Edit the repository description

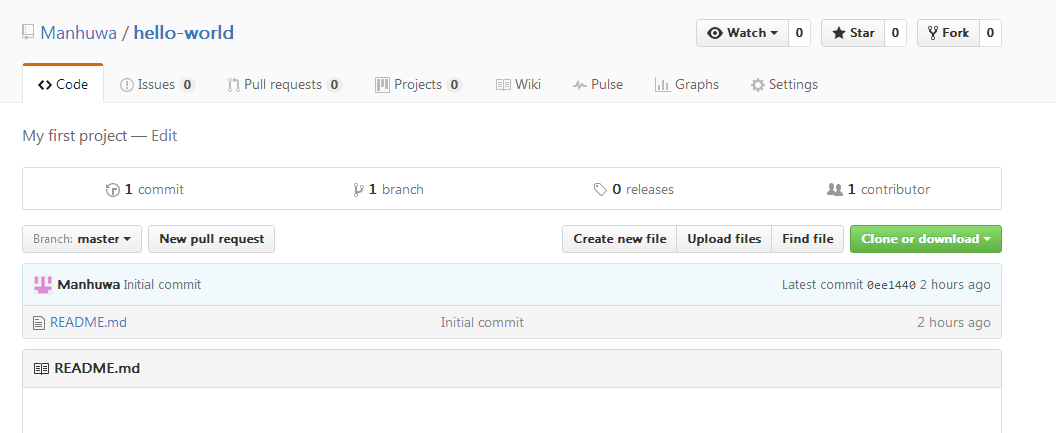(164, 135)
